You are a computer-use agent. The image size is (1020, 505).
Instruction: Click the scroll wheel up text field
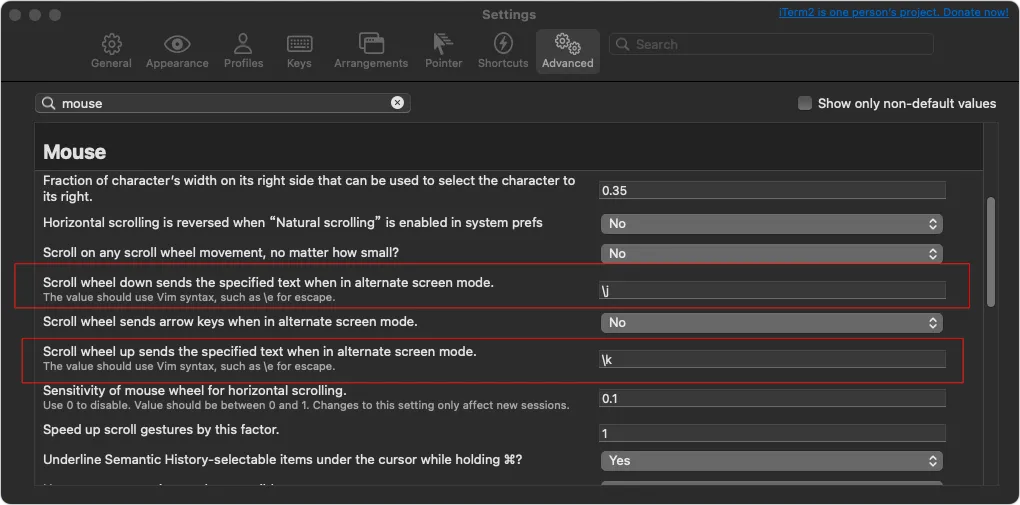pyautogui.click(x=772, y=359)
